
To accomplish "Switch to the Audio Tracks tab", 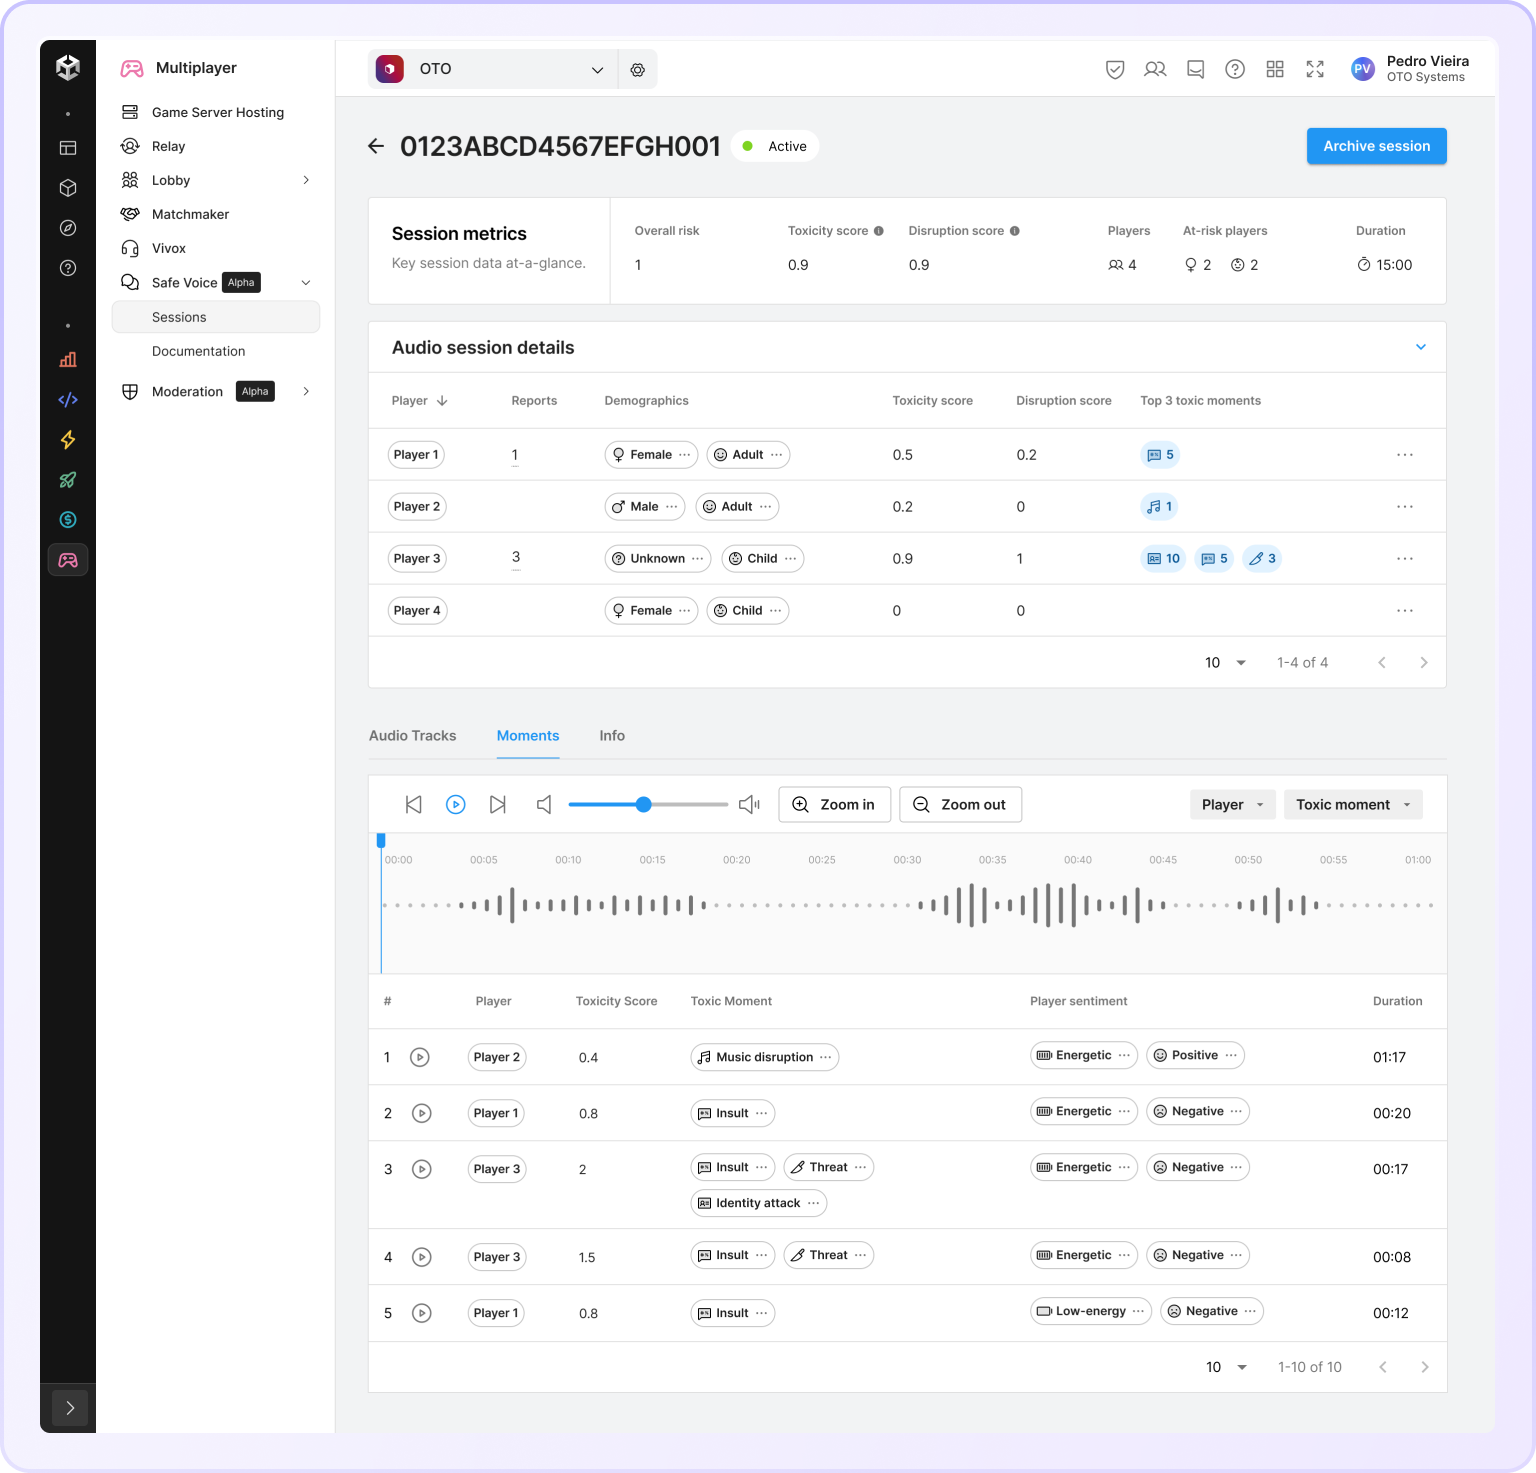I will 412,736.
